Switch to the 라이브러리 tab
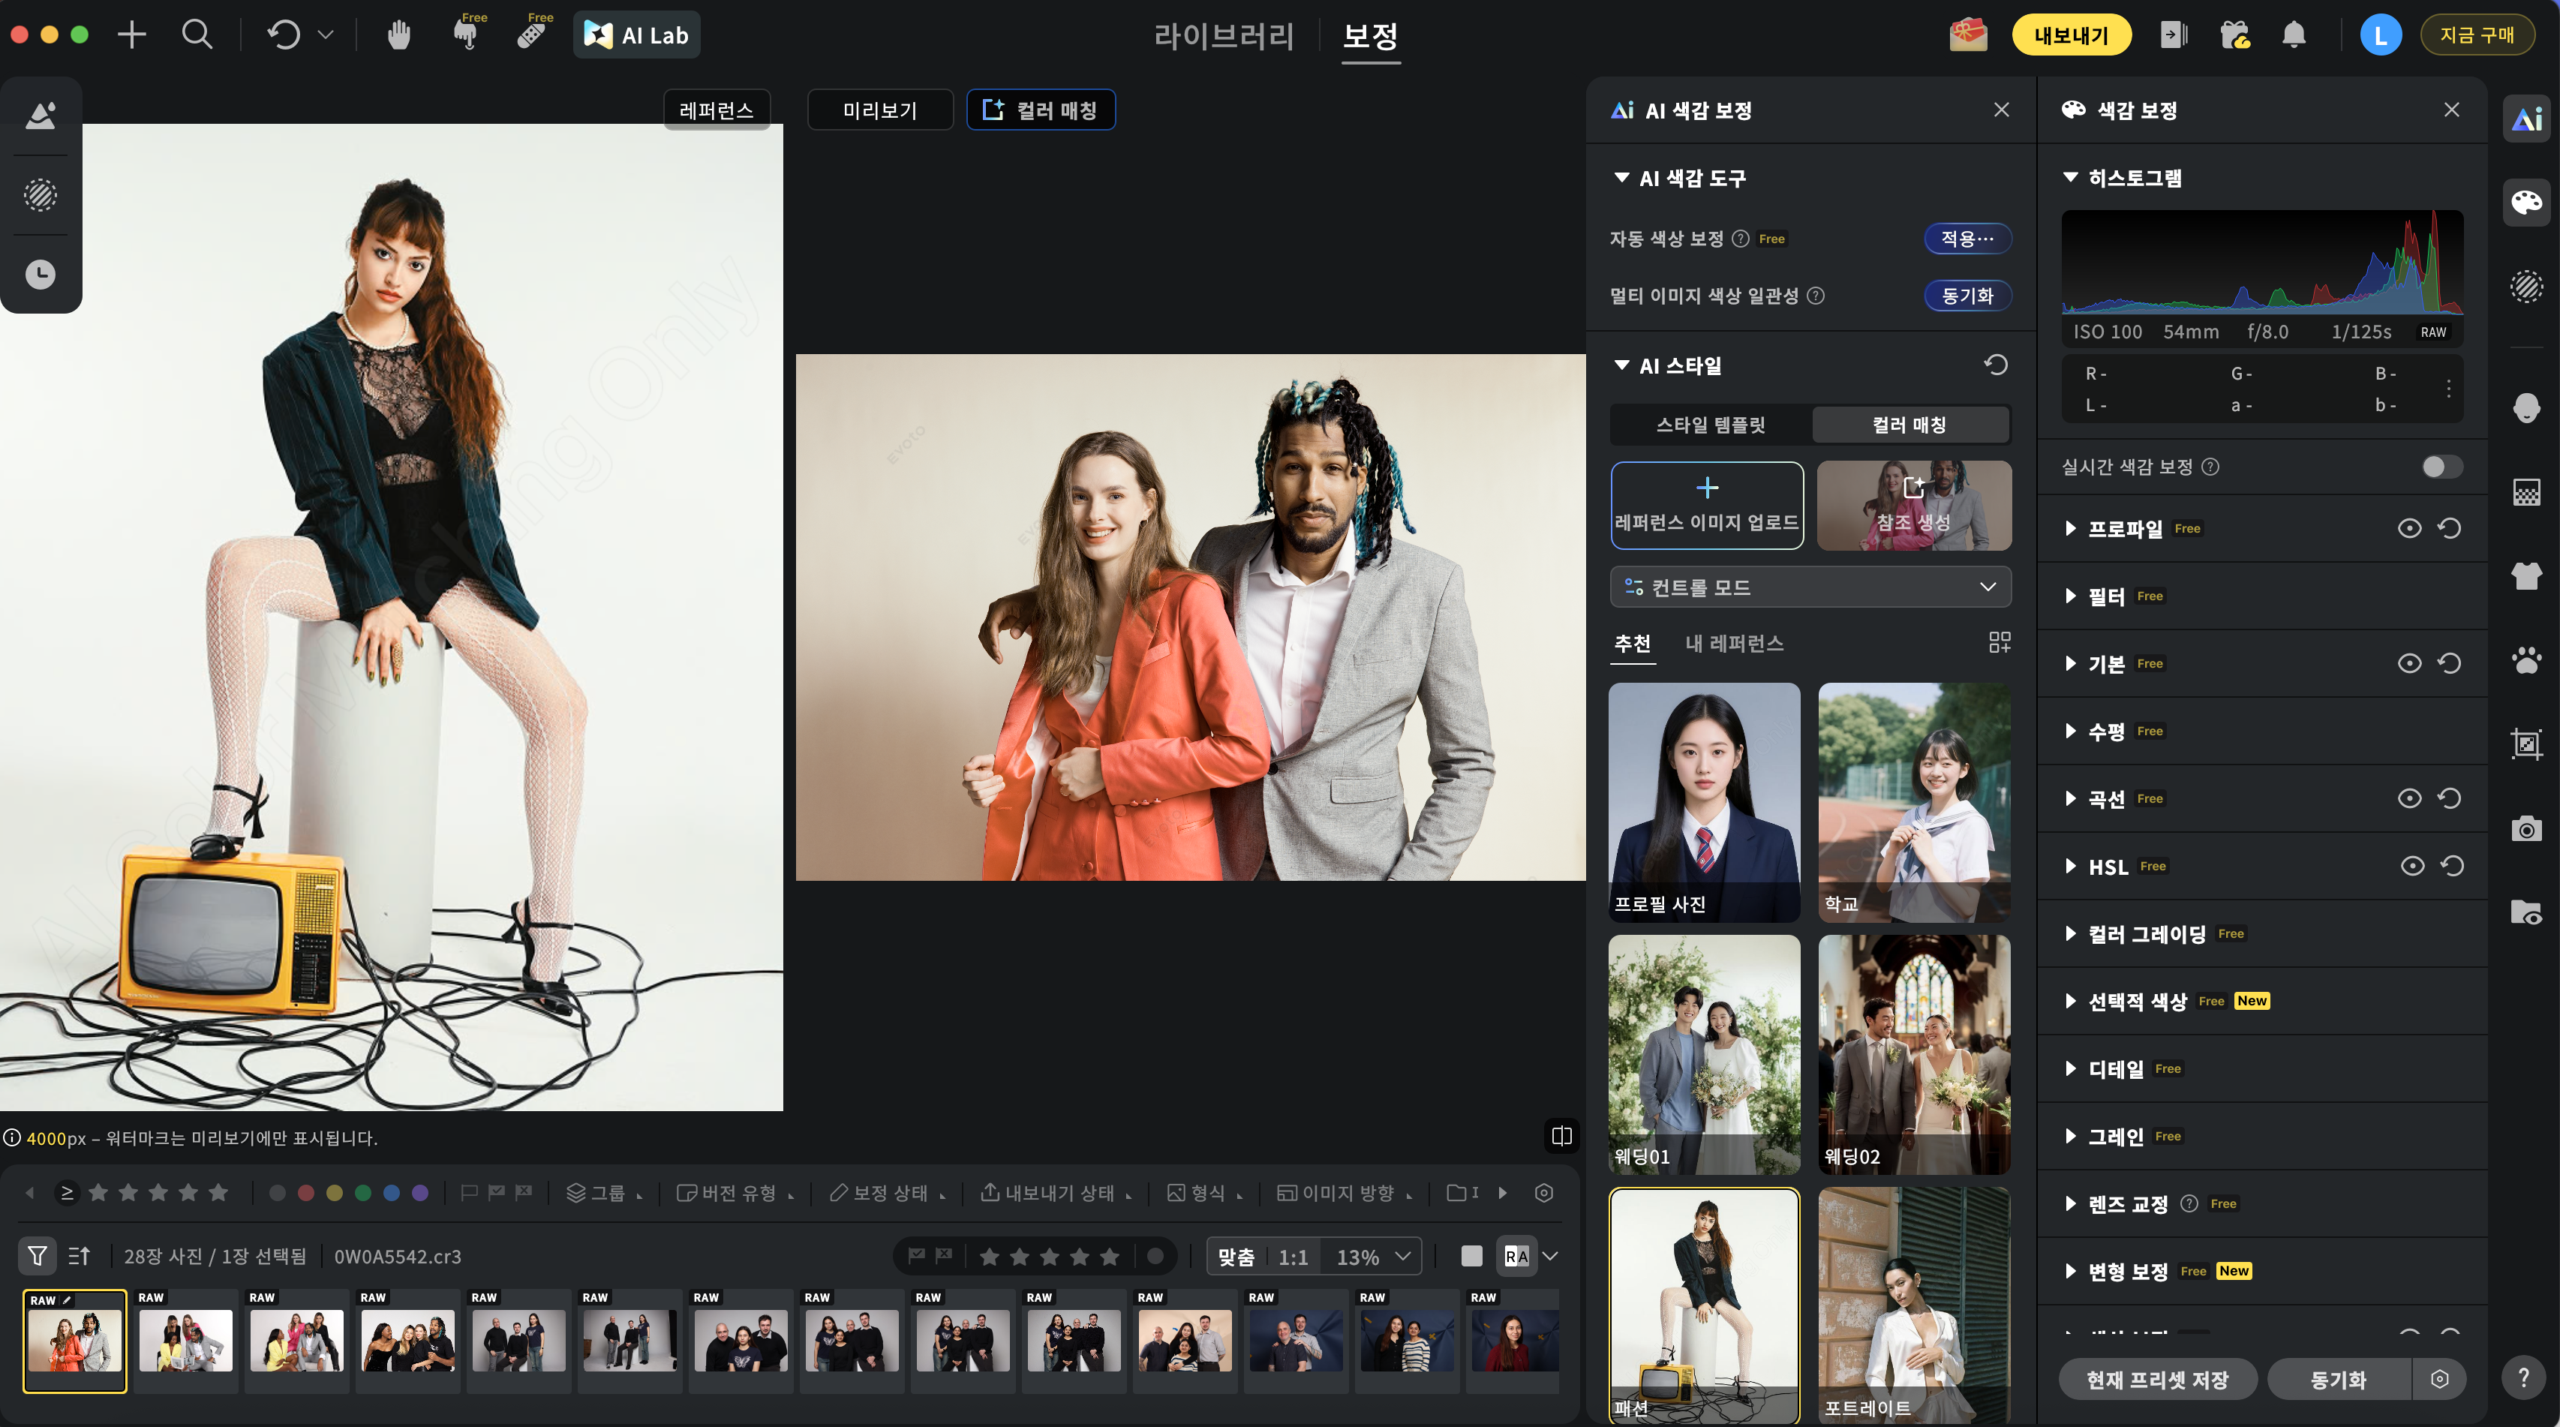The width and height of the screenshot is (2560, 1427). 1223,36
